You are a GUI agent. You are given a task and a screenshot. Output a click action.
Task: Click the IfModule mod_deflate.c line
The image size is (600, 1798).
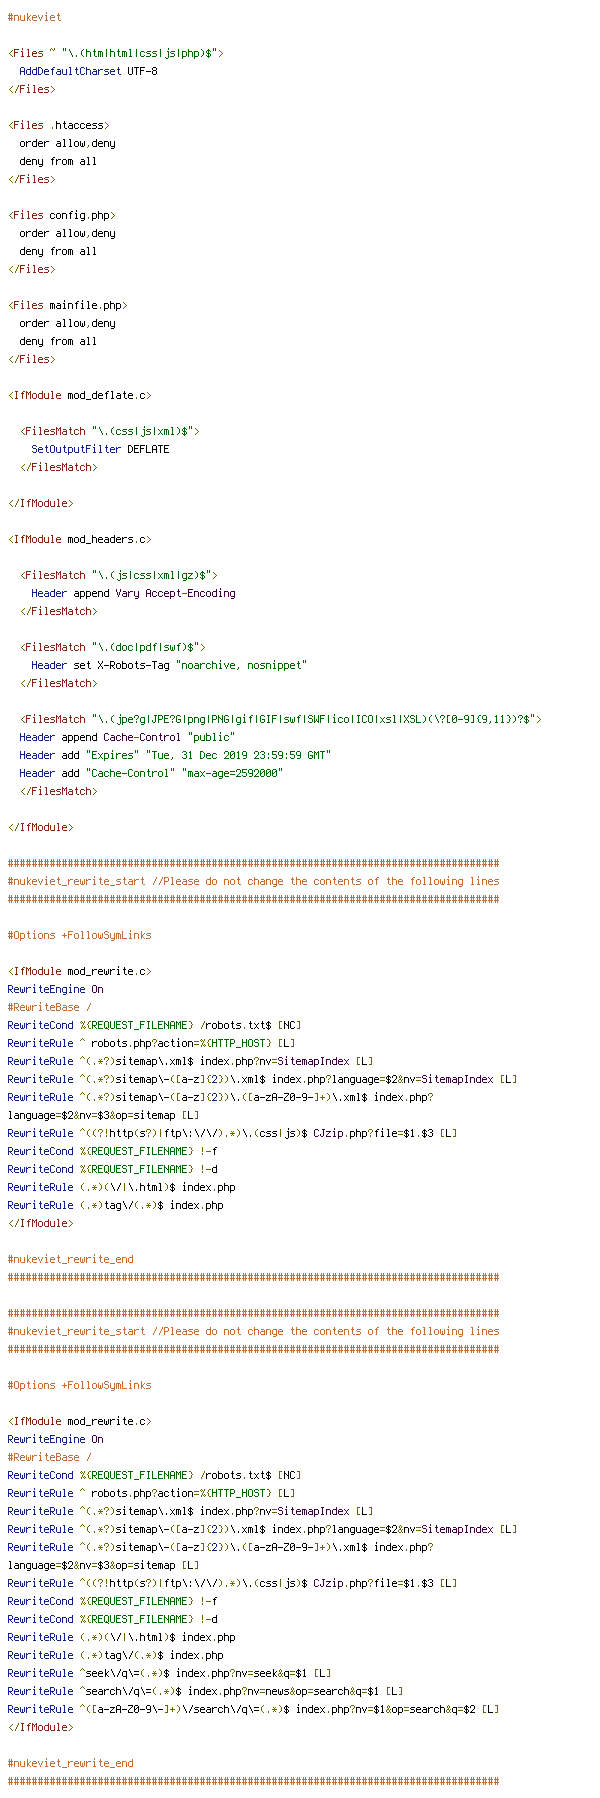click(x=79, y=395)
